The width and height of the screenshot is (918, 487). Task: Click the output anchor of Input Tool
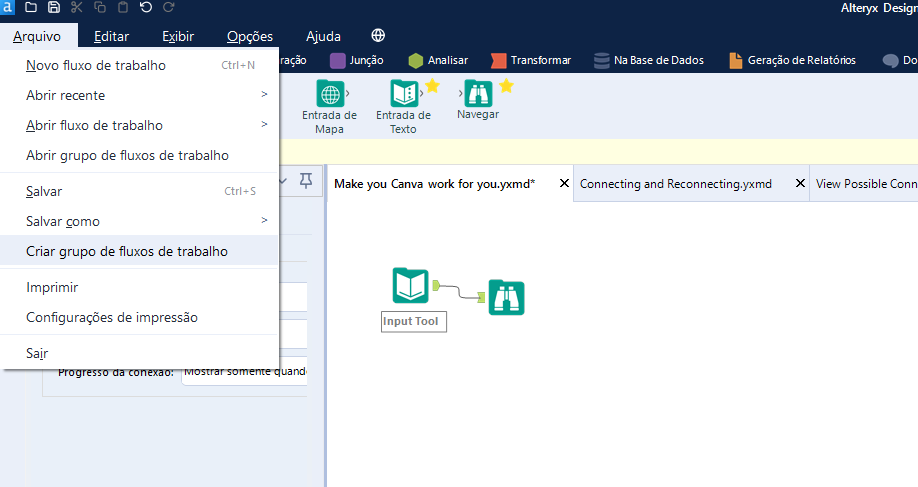pyautogui.click(x=436, y=285)
